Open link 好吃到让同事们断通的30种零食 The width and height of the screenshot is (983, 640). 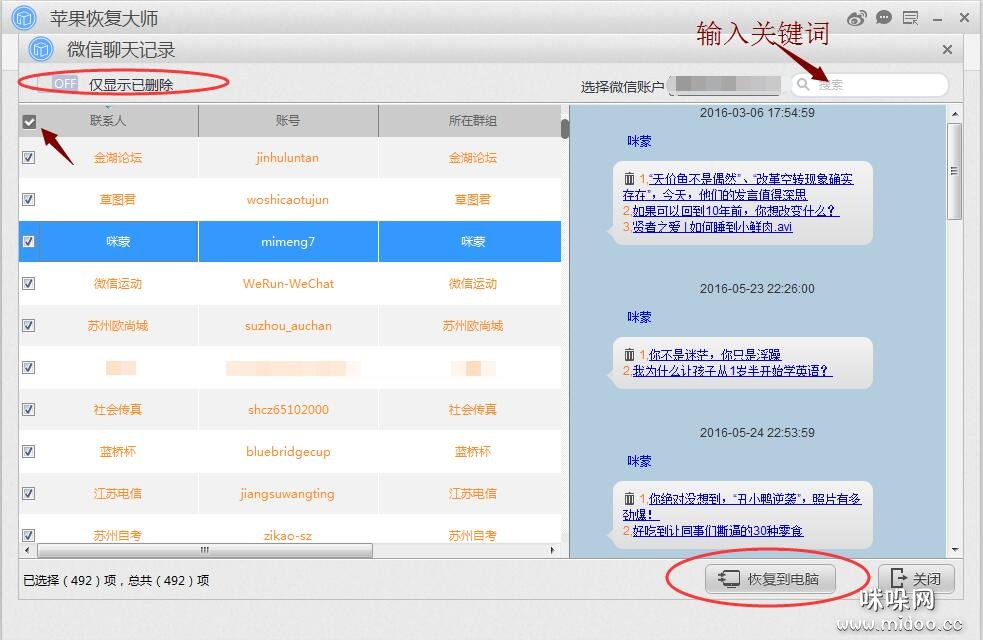click(718, 531)
